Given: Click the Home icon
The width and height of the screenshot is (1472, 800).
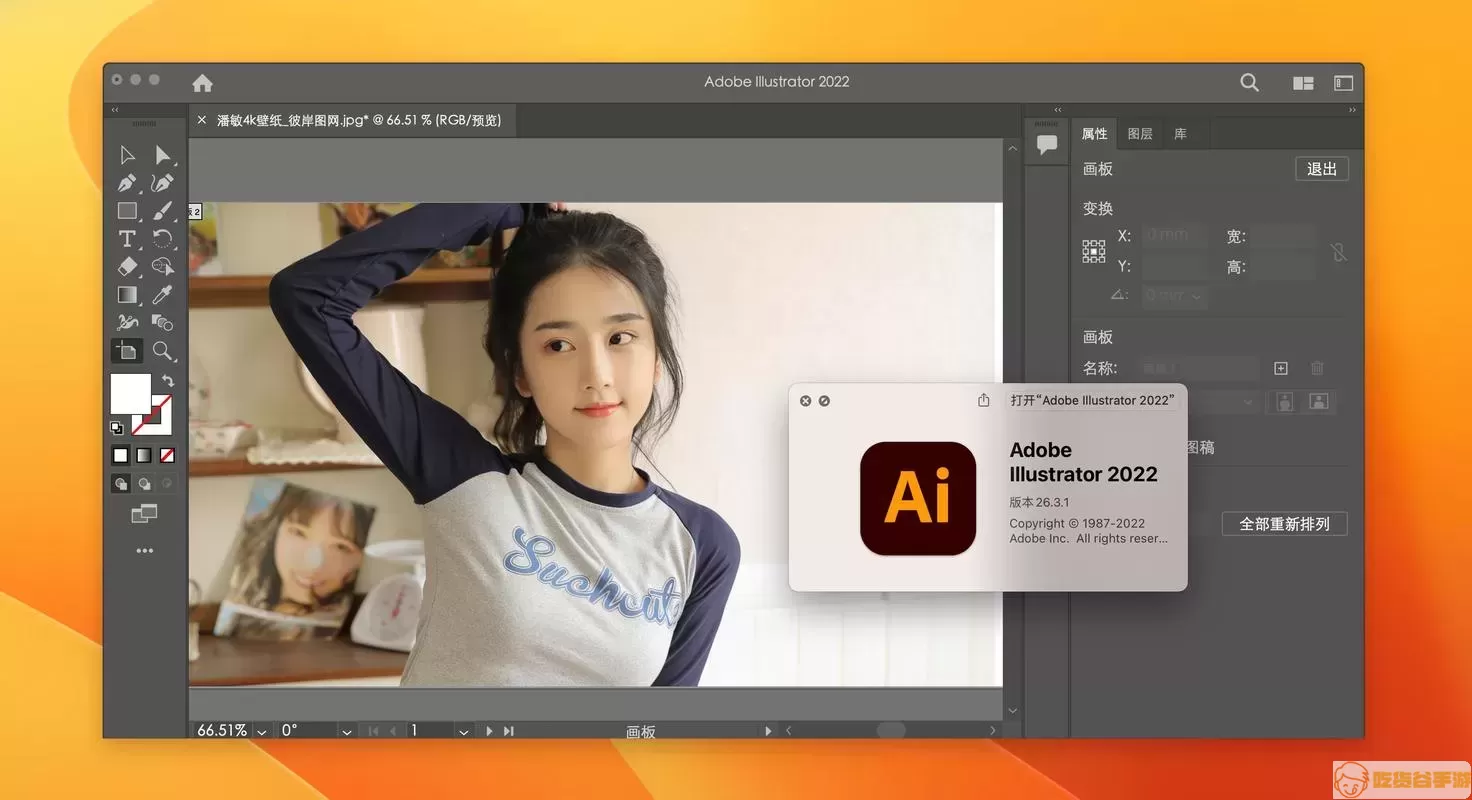Looking at the screenshot, I should coord(202,83).
